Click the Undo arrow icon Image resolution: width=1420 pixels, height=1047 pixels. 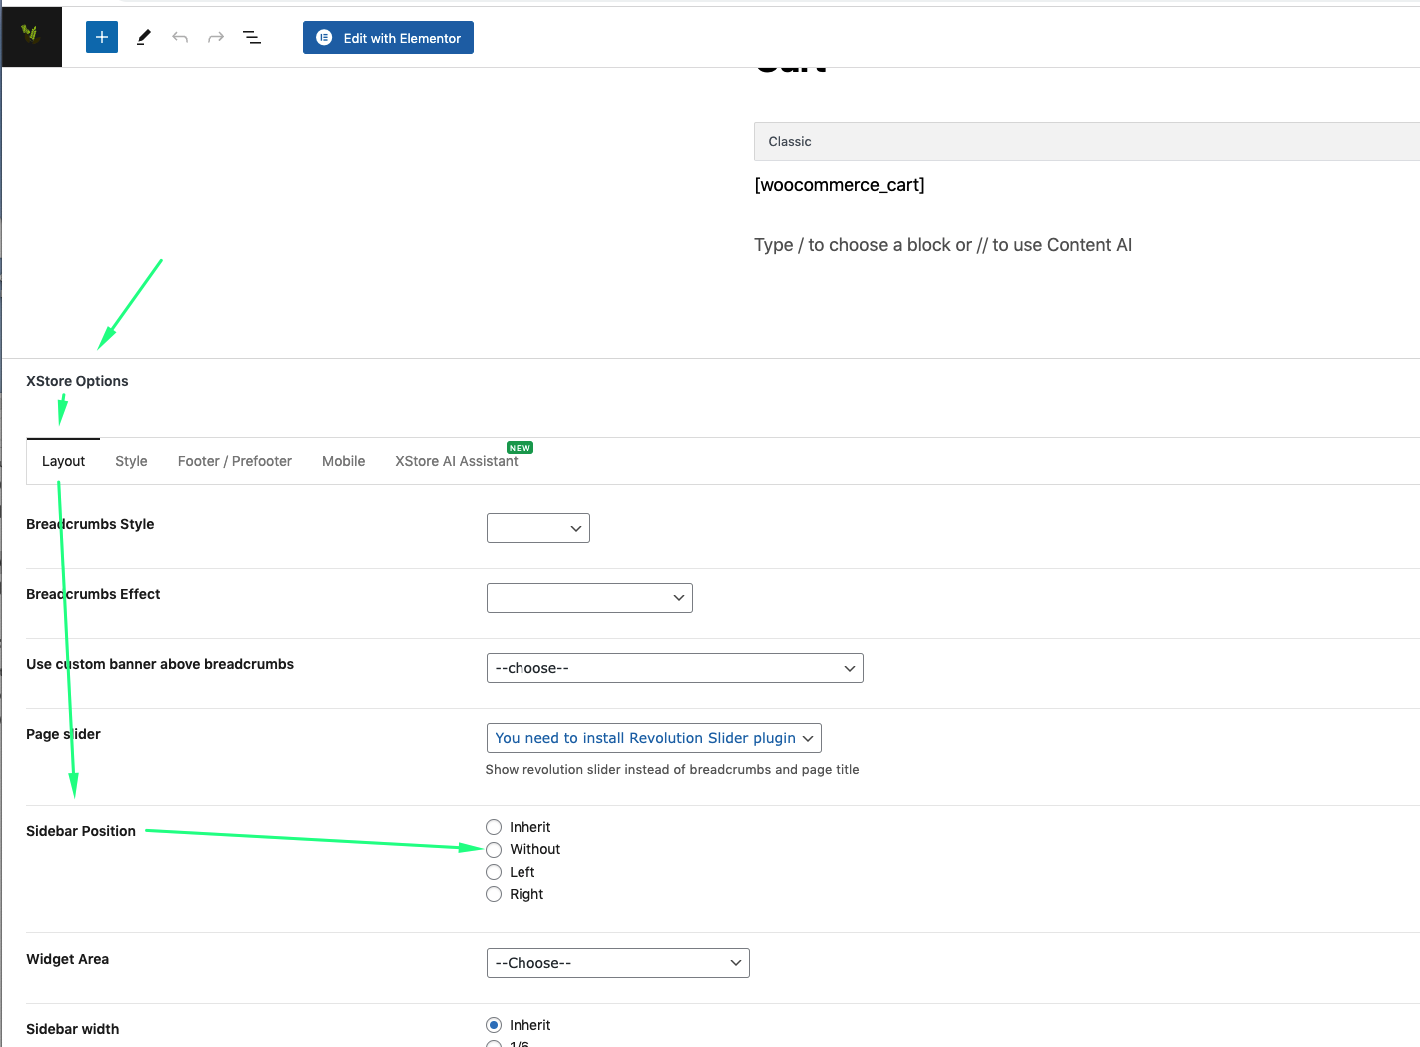coord(180,37)
